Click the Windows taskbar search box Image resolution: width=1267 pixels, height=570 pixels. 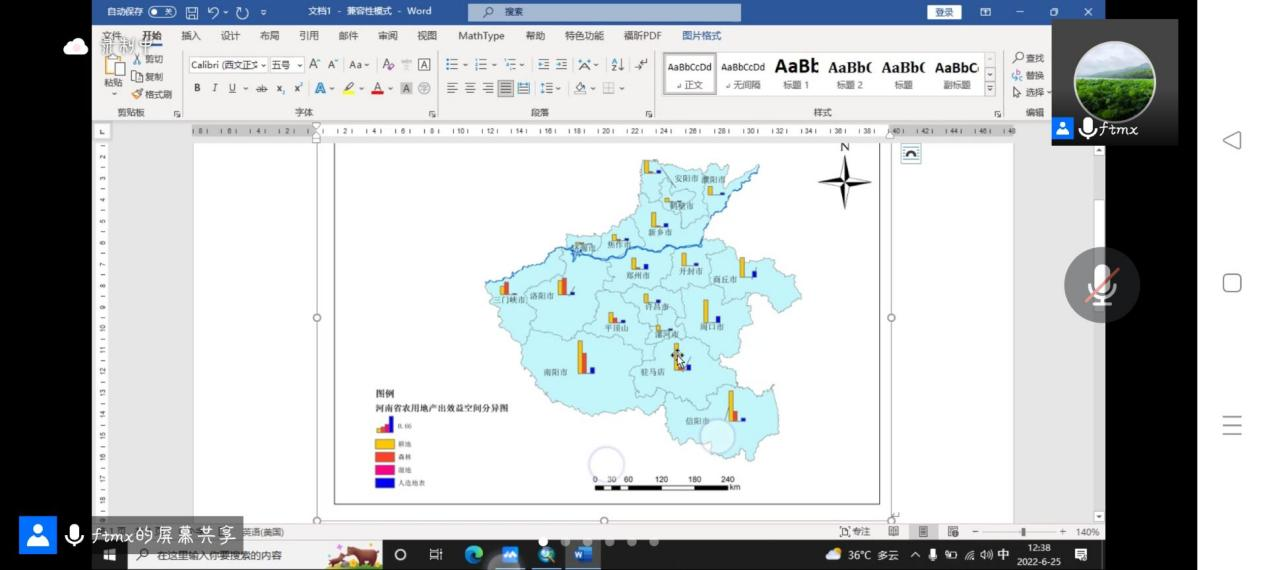point(220,555)
